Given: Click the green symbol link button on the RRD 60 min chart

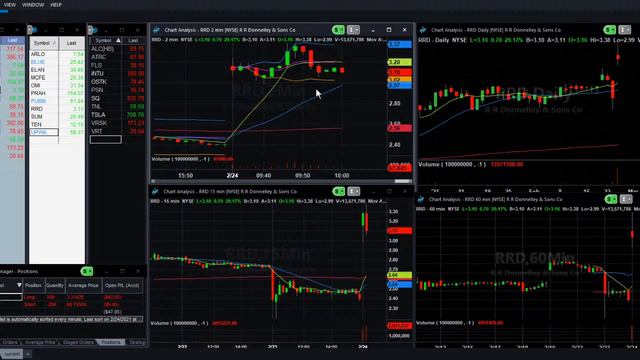Looking at the screenshot, I should tap(611, 199).
